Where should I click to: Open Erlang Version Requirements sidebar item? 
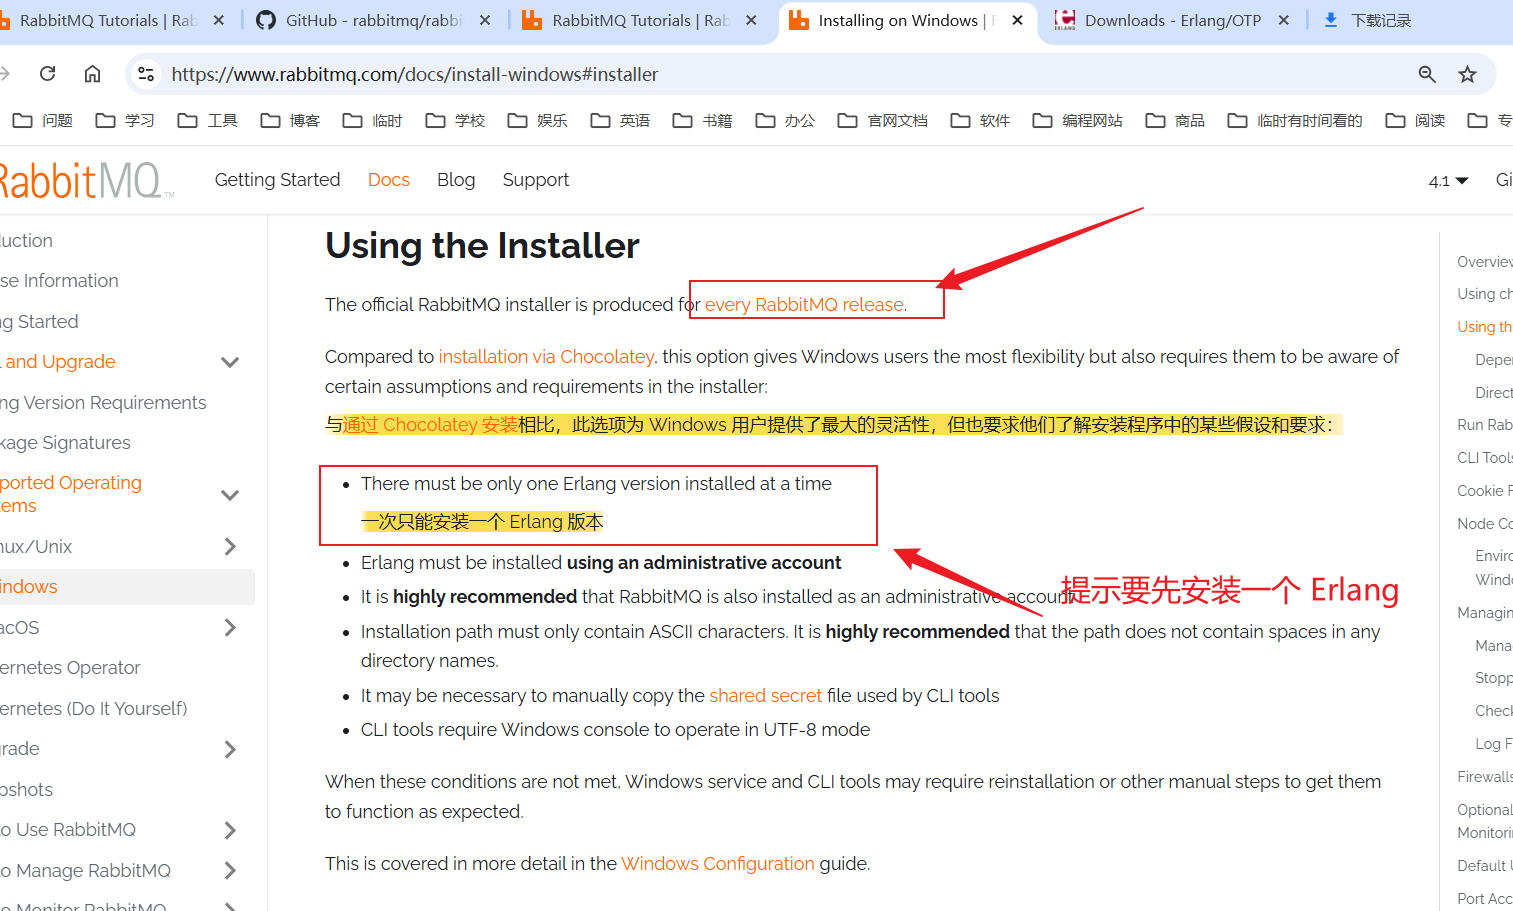click(x=103, y=402)
